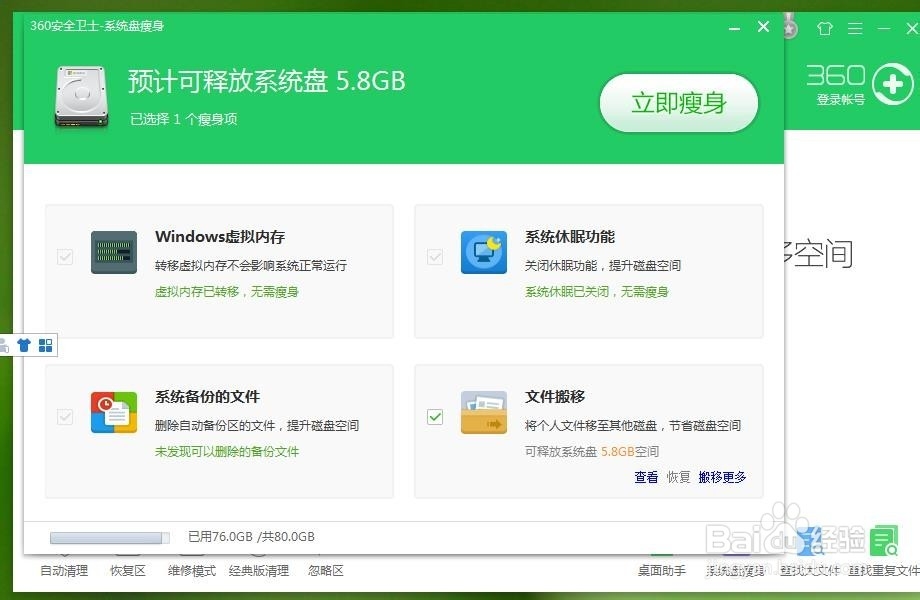This screenshot has height=600, width=920.
Task: Click 系统休眠已关闭，无需瘦身 status text
Action: coord(597,291)
